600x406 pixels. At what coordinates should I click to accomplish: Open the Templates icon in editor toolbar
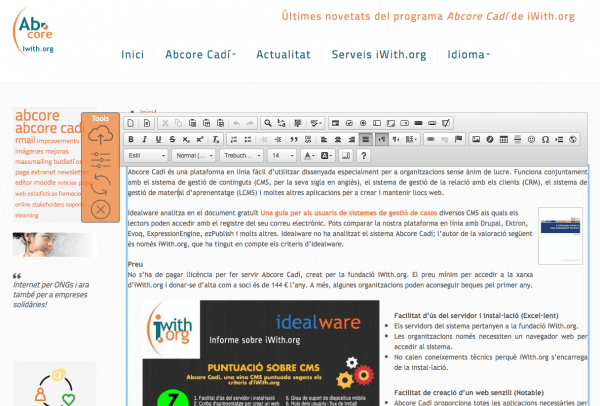(x=147, y=123)
